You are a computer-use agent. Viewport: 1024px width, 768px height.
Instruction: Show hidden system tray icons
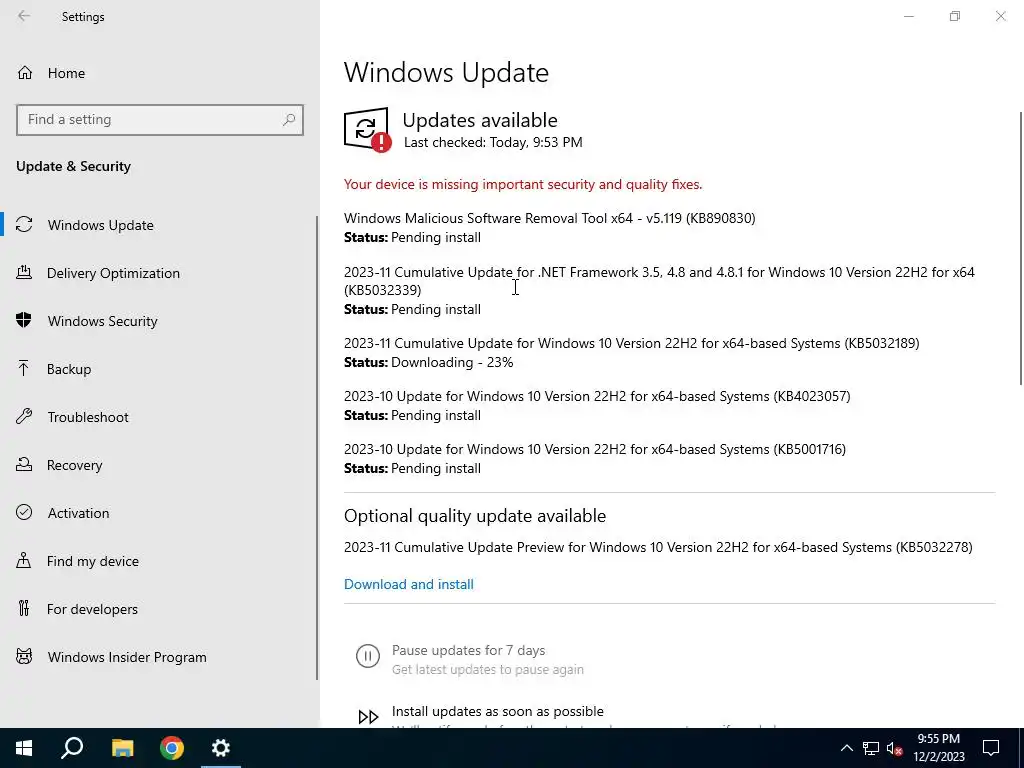click(846, 748)
